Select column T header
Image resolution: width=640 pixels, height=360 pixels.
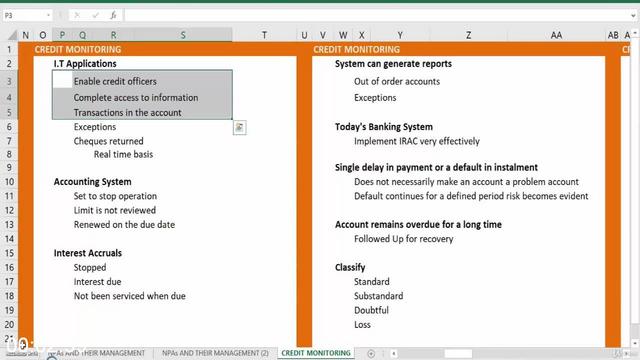point(264,35)
